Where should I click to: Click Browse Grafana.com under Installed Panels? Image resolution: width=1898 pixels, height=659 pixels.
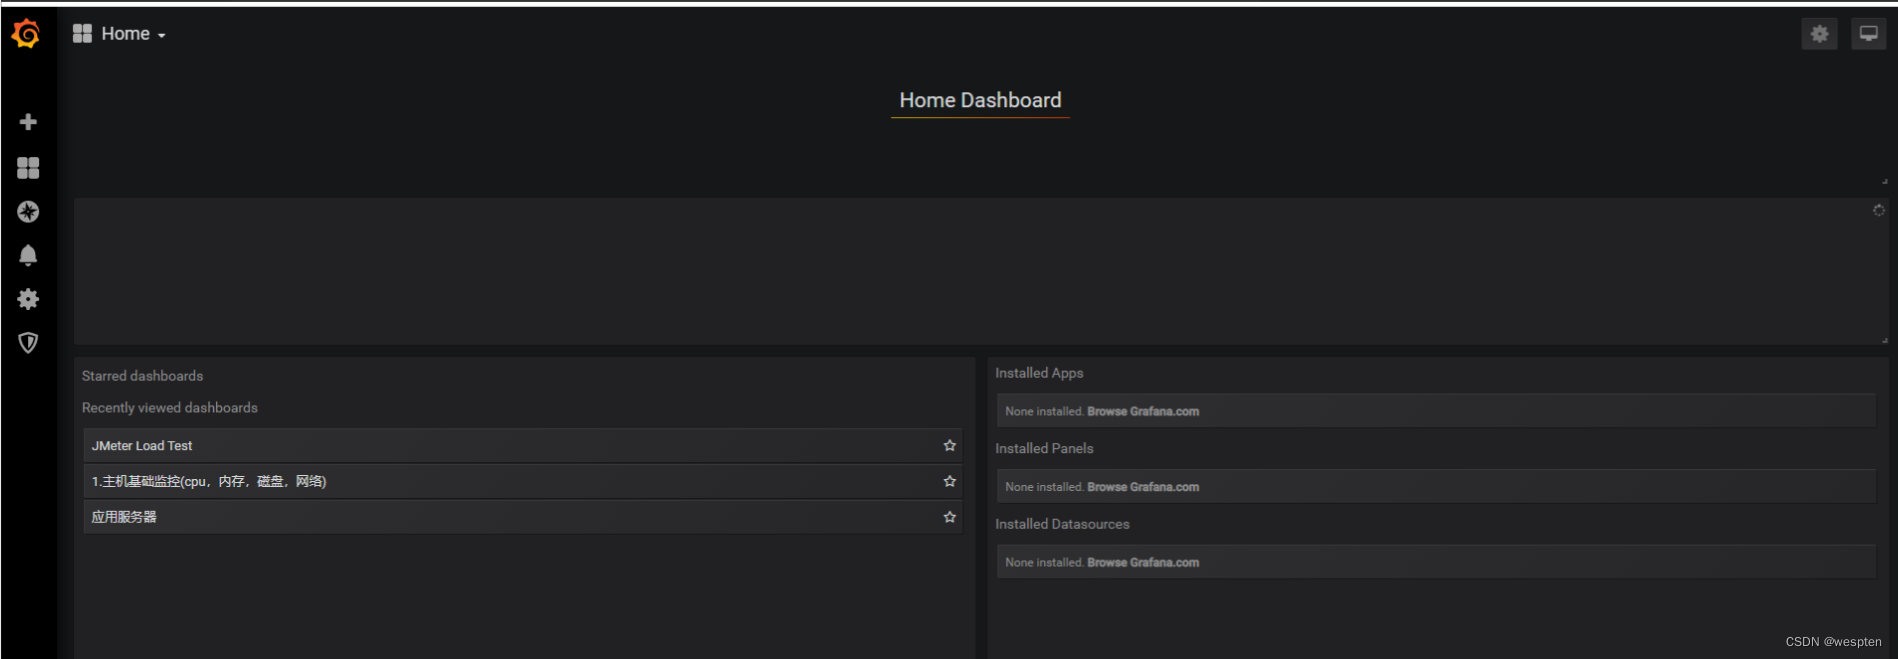tap(1142, 487)
